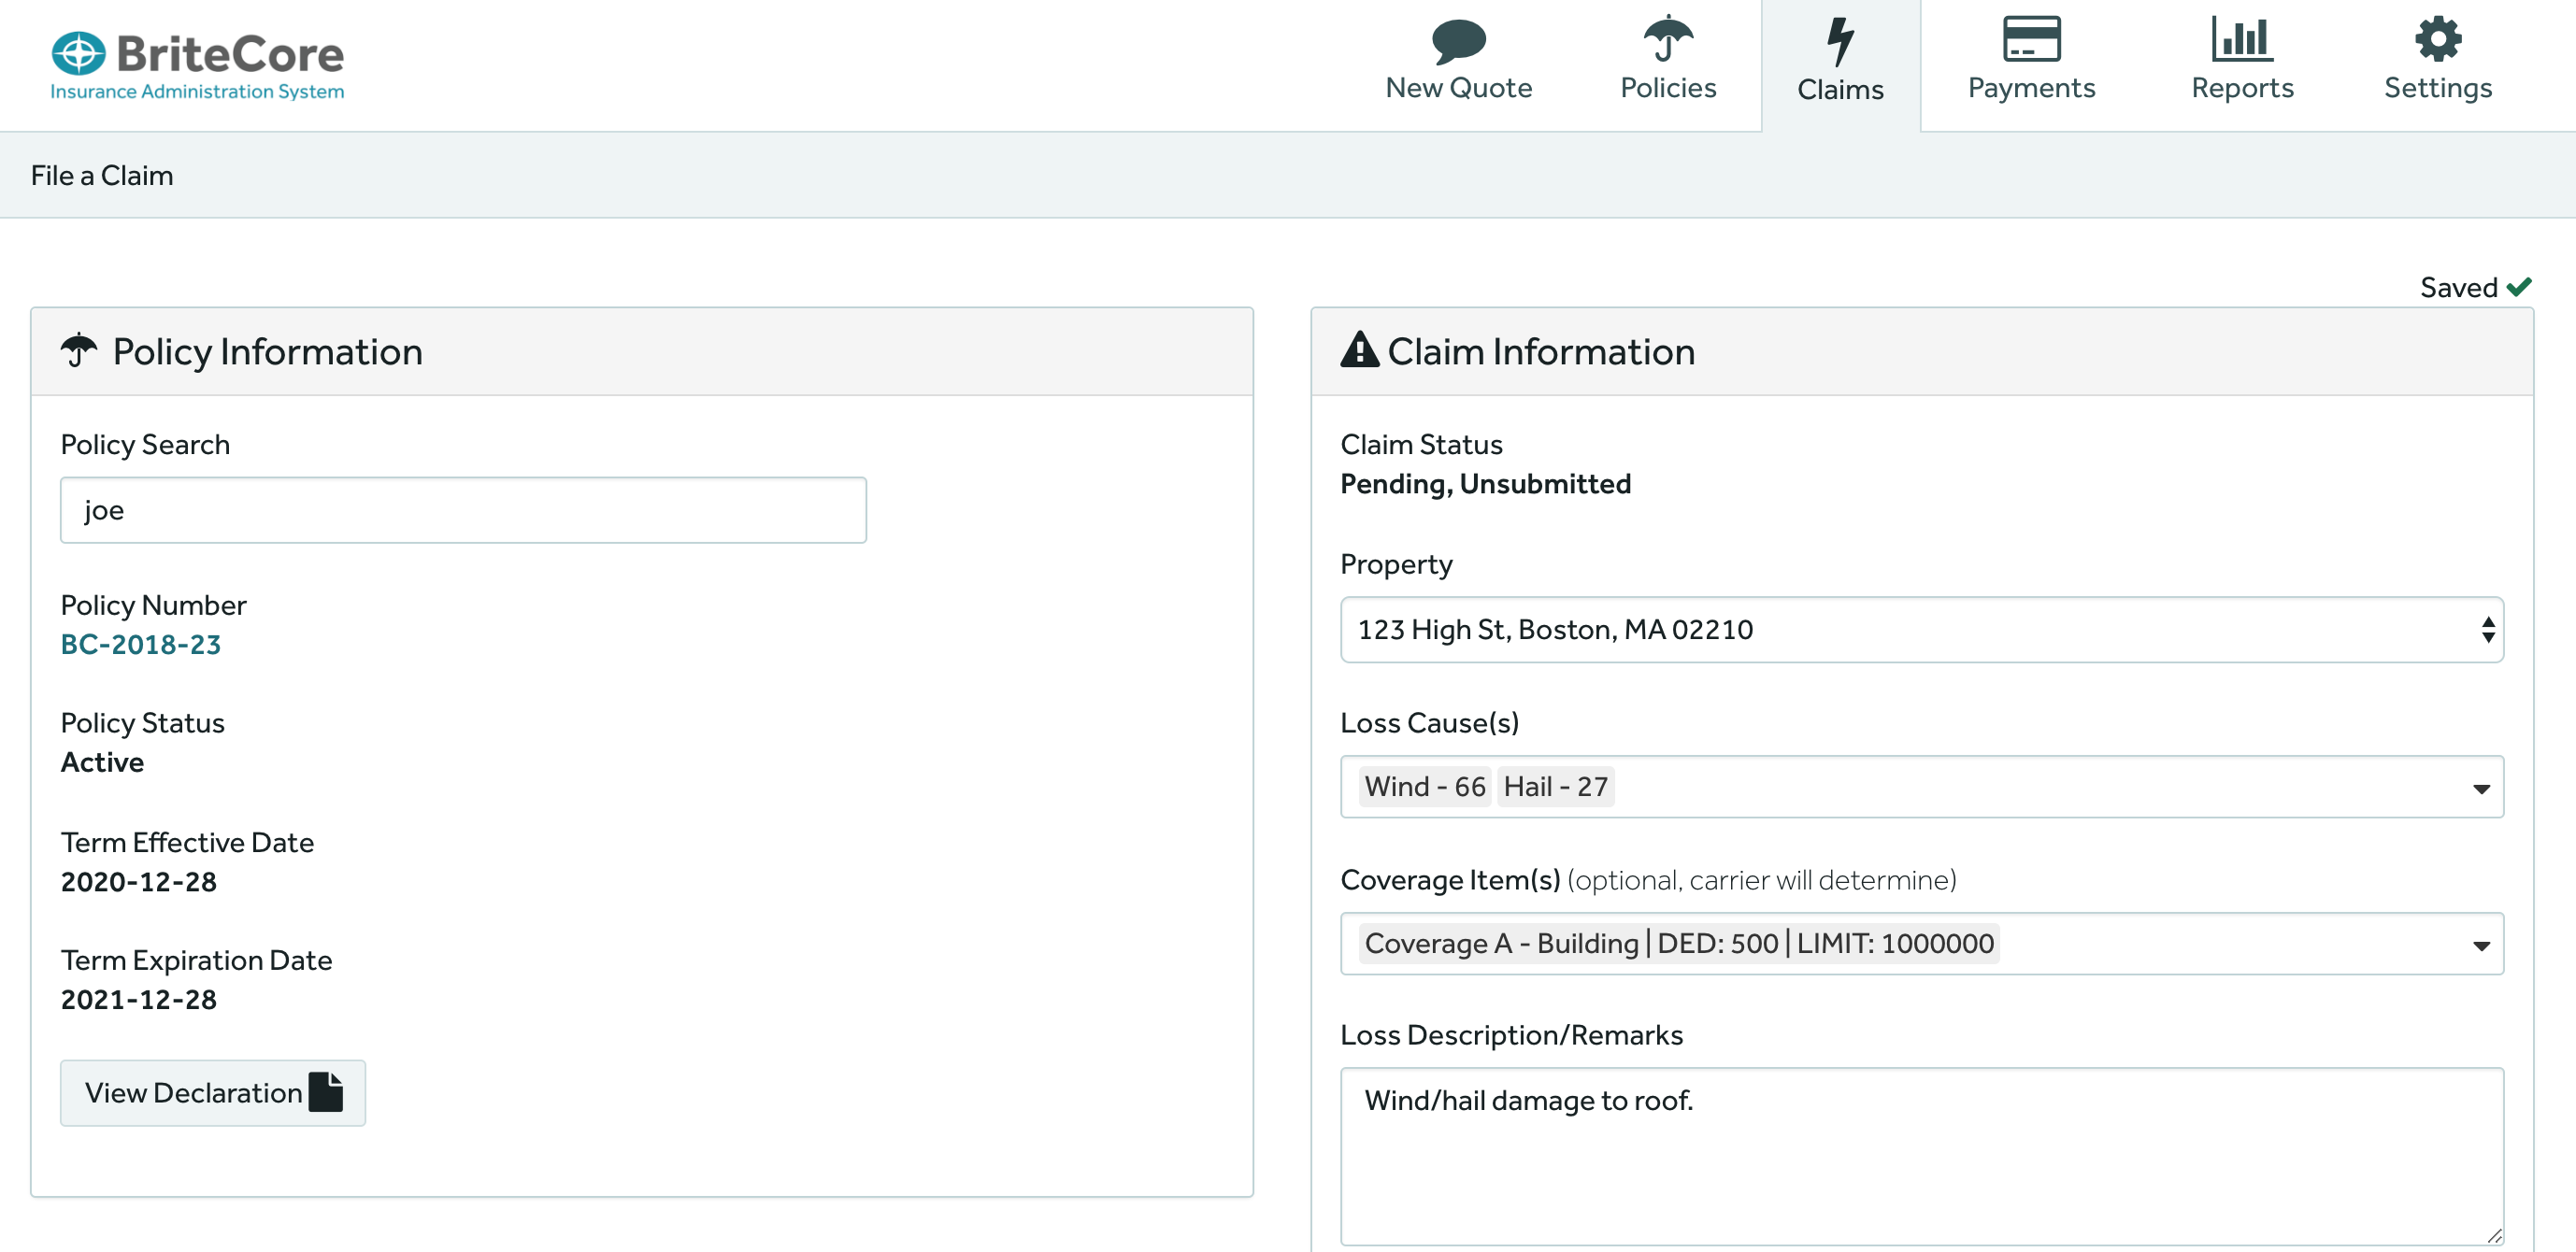The height and width of the screenshot is (1252, 2576).
Task: Open the Property address dropdown
Action: [x=1920, y=630]
